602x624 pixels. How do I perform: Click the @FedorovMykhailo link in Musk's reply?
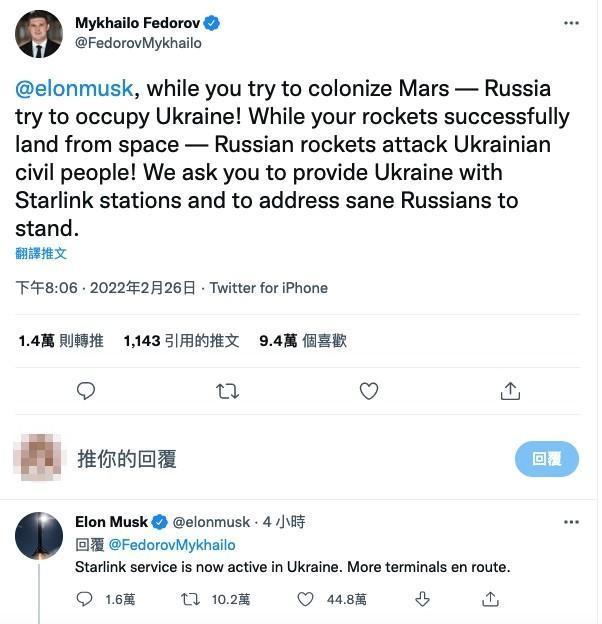(171, 545)
